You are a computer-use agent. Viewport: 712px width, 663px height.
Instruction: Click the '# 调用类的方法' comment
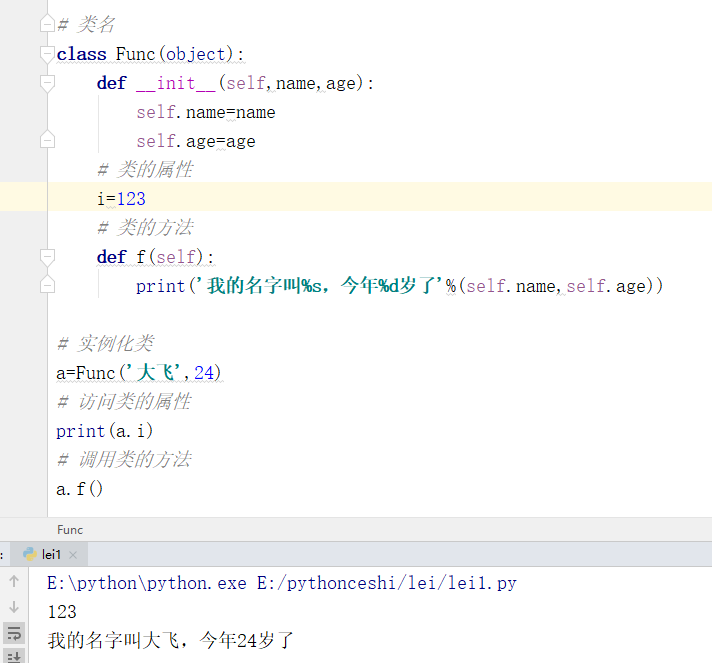click(x=124, y=460)
